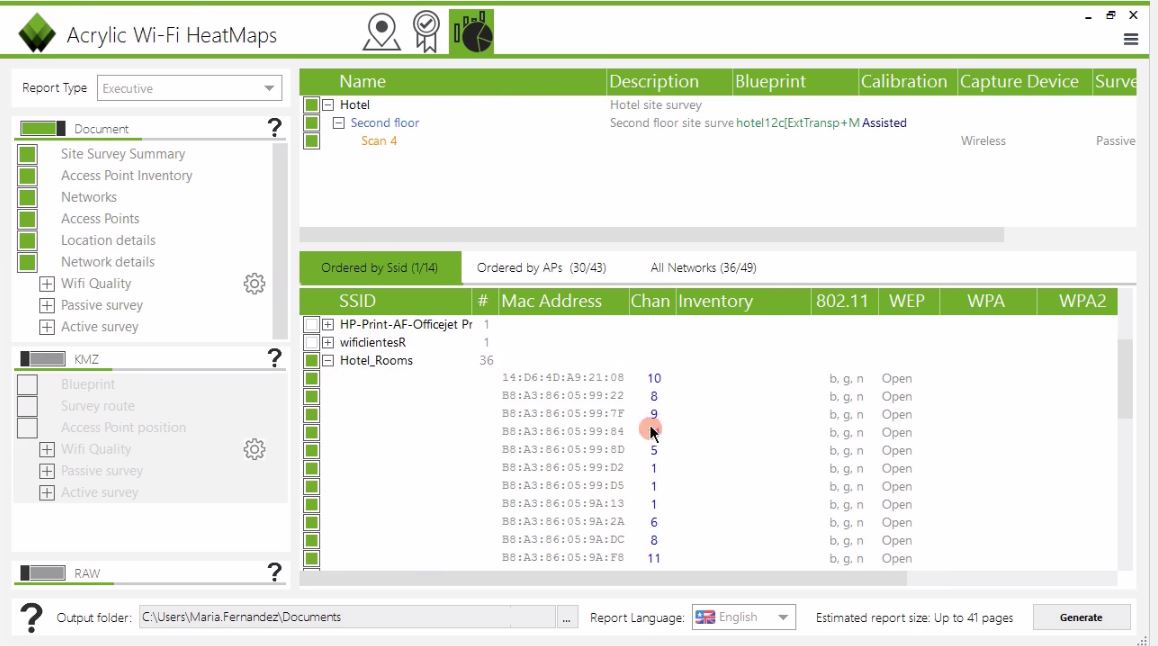The height and width of the screenshot is (646, 1158).
Task: Click the 802.11 column header
Action: 843,301
